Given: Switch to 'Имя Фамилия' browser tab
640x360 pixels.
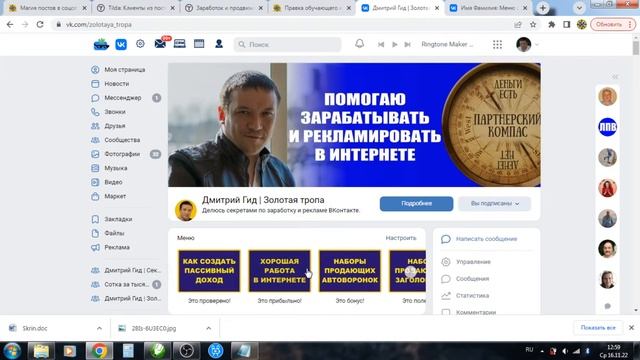Looking at the screenshot, I should (489, 8).
